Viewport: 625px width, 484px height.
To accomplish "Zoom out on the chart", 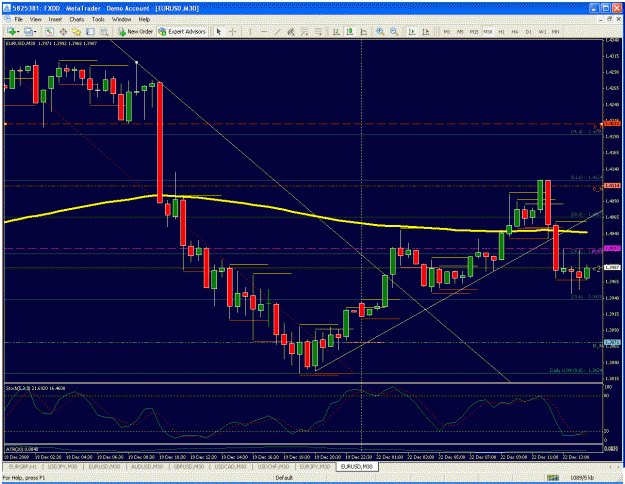I will [x=394, y=31].
